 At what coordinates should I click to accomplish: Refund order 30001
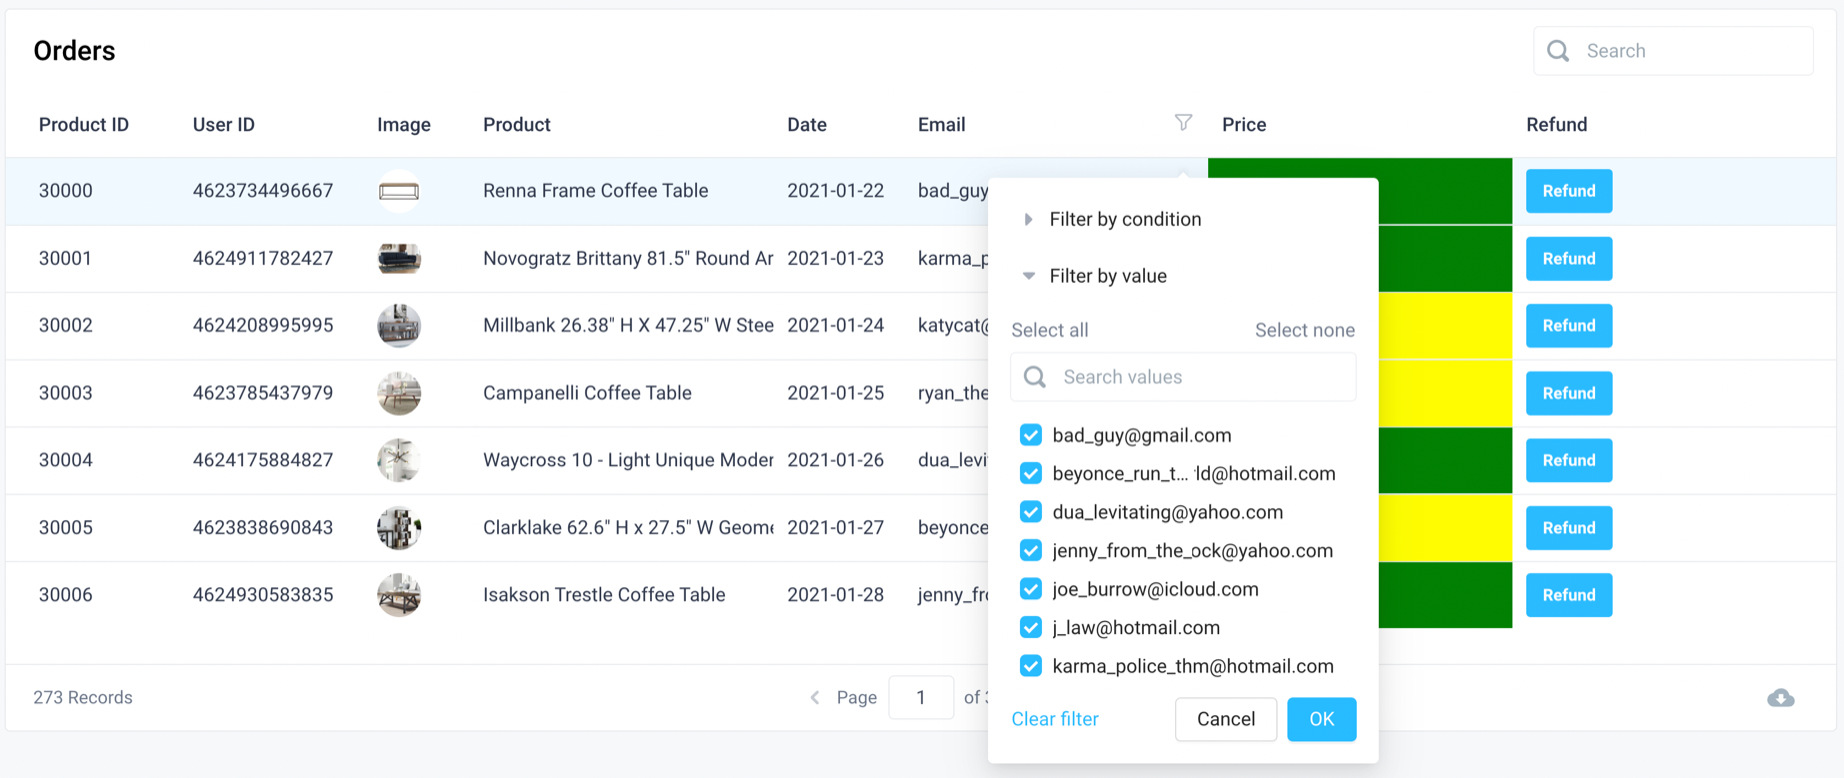click(x=1569, y=258)
